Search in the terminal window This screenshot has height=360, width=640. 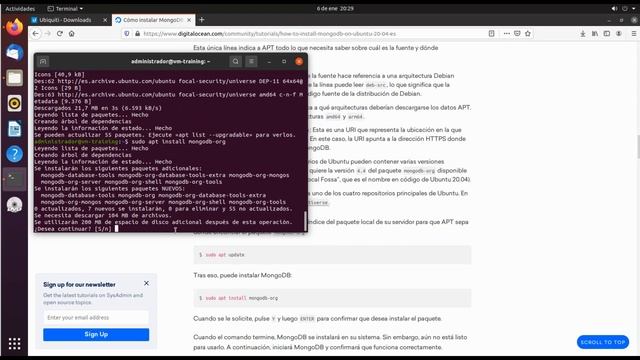click(x=236, y=61)
